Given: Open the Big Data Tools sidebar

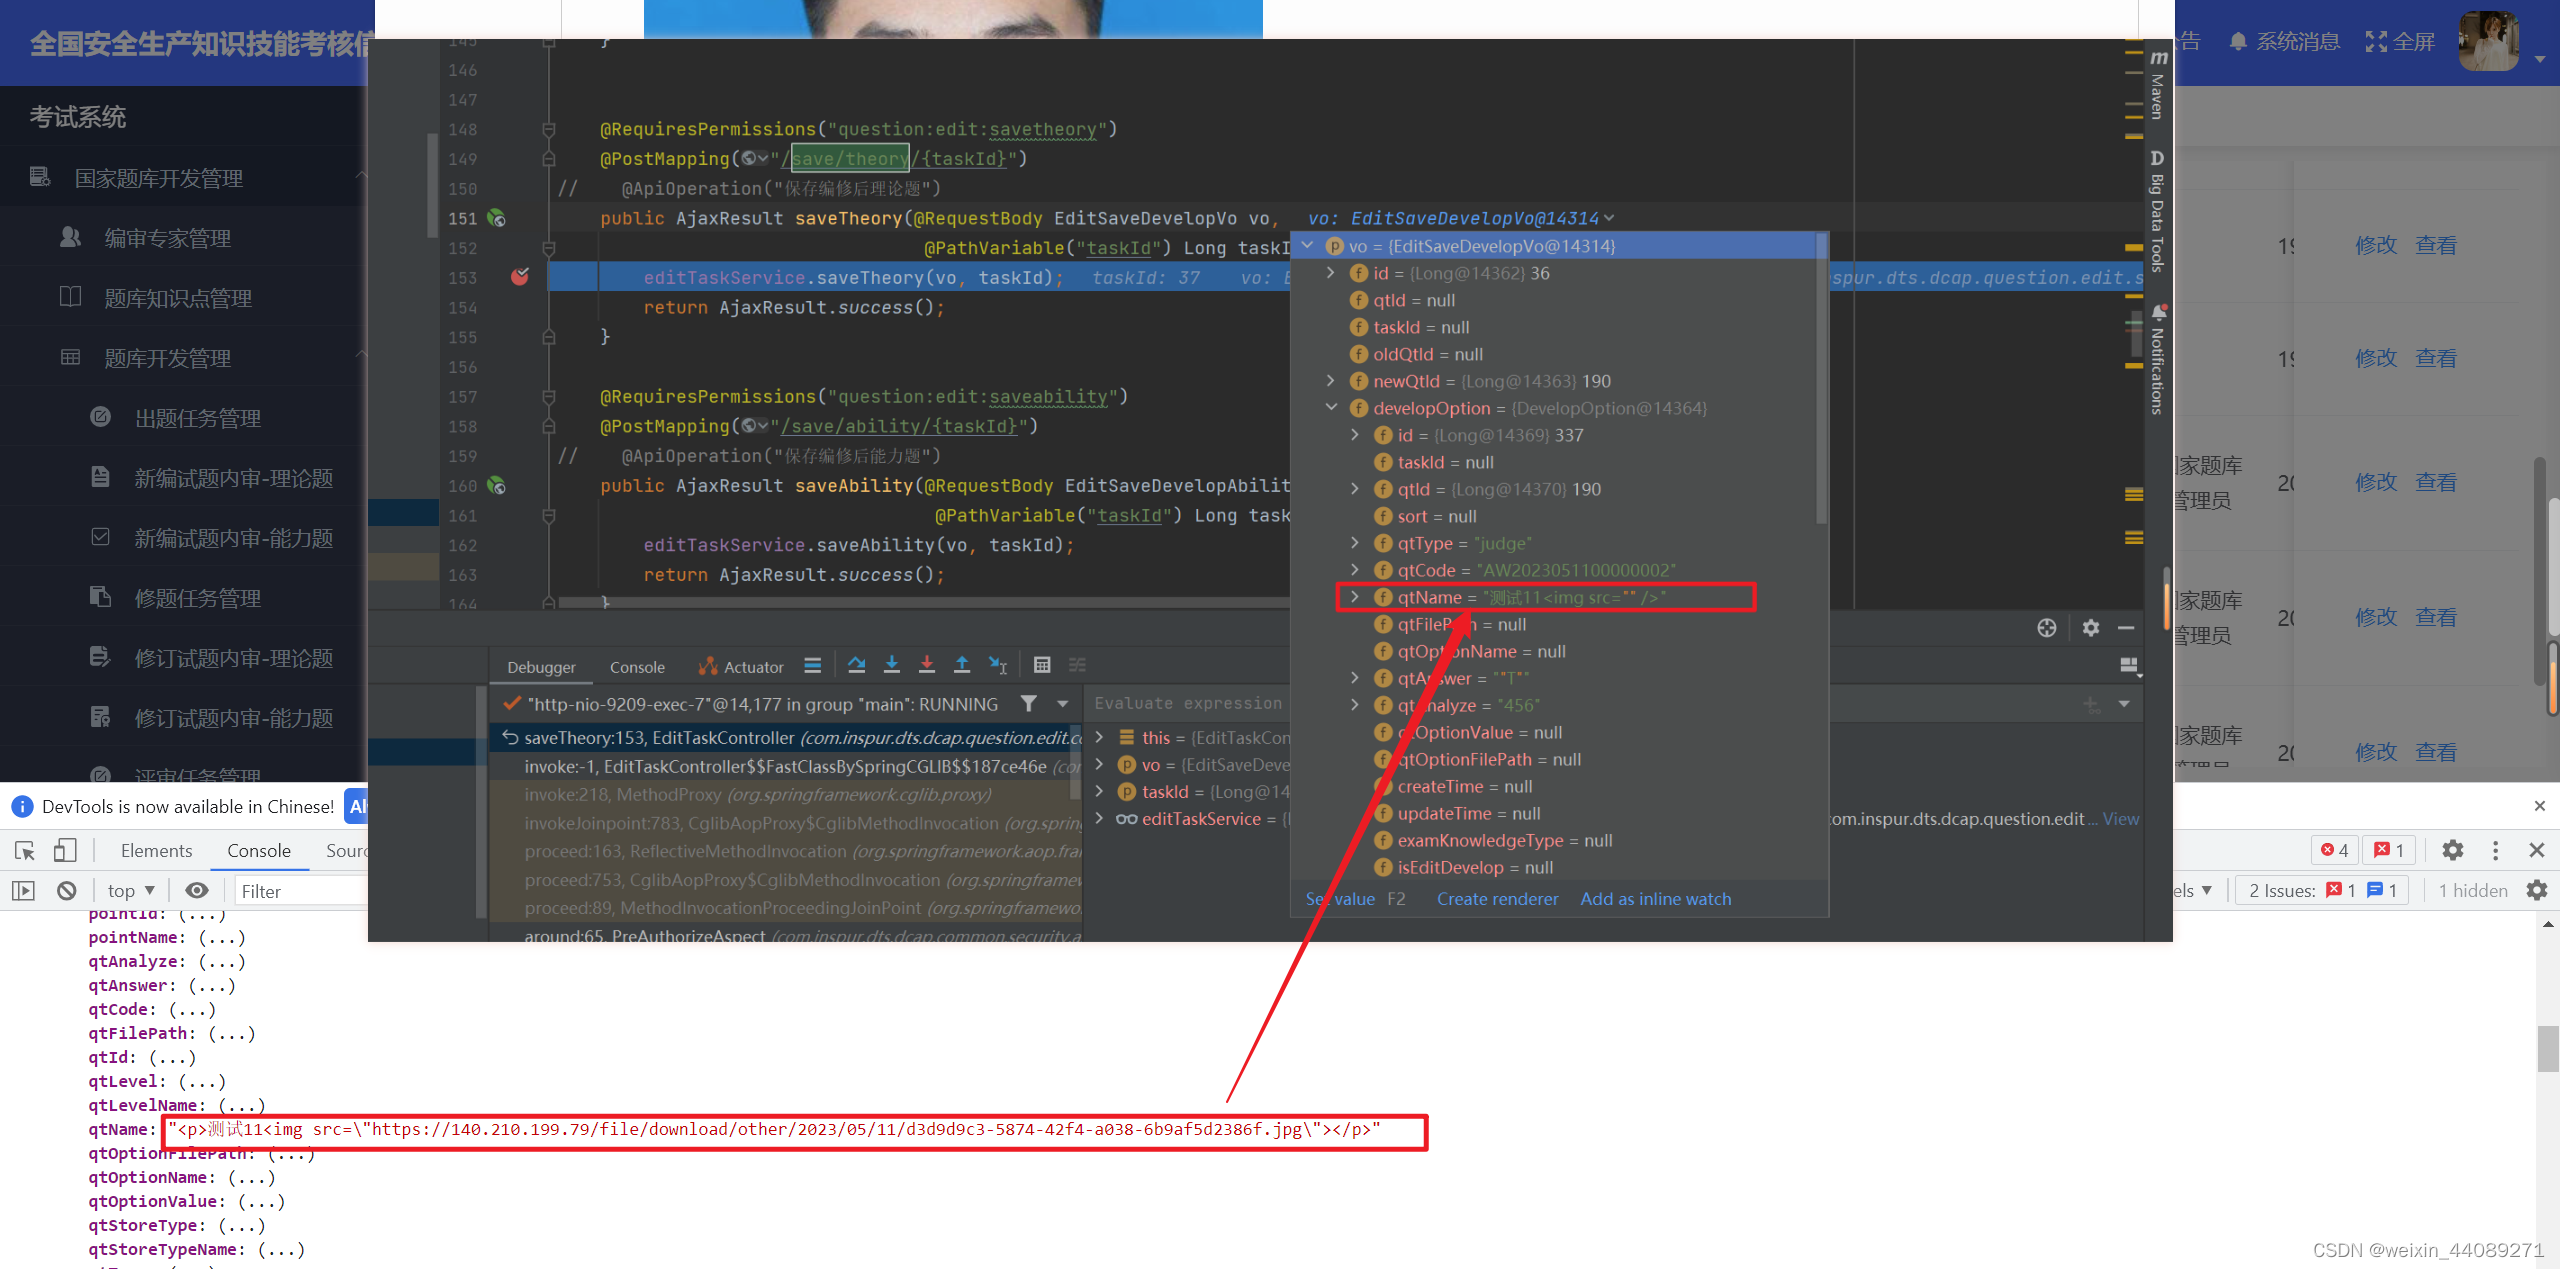Looking at the screenshot, I should coord(2158,212).
